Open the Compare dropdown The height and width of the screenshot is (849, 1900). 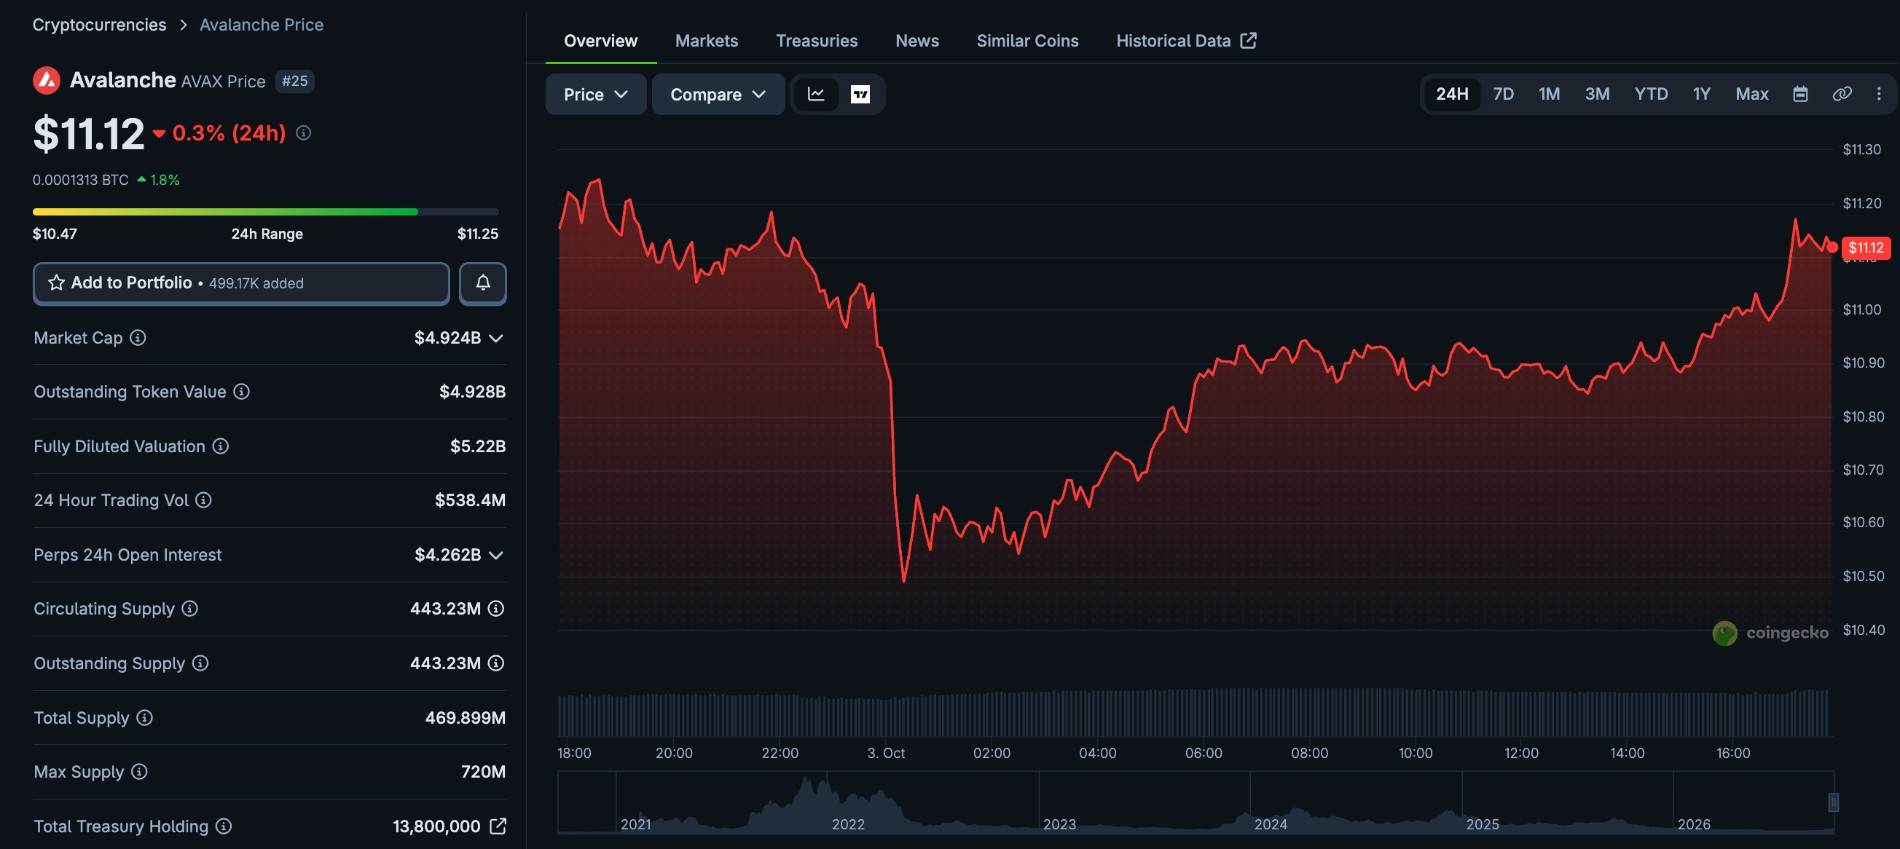click(x=718, y=94)
